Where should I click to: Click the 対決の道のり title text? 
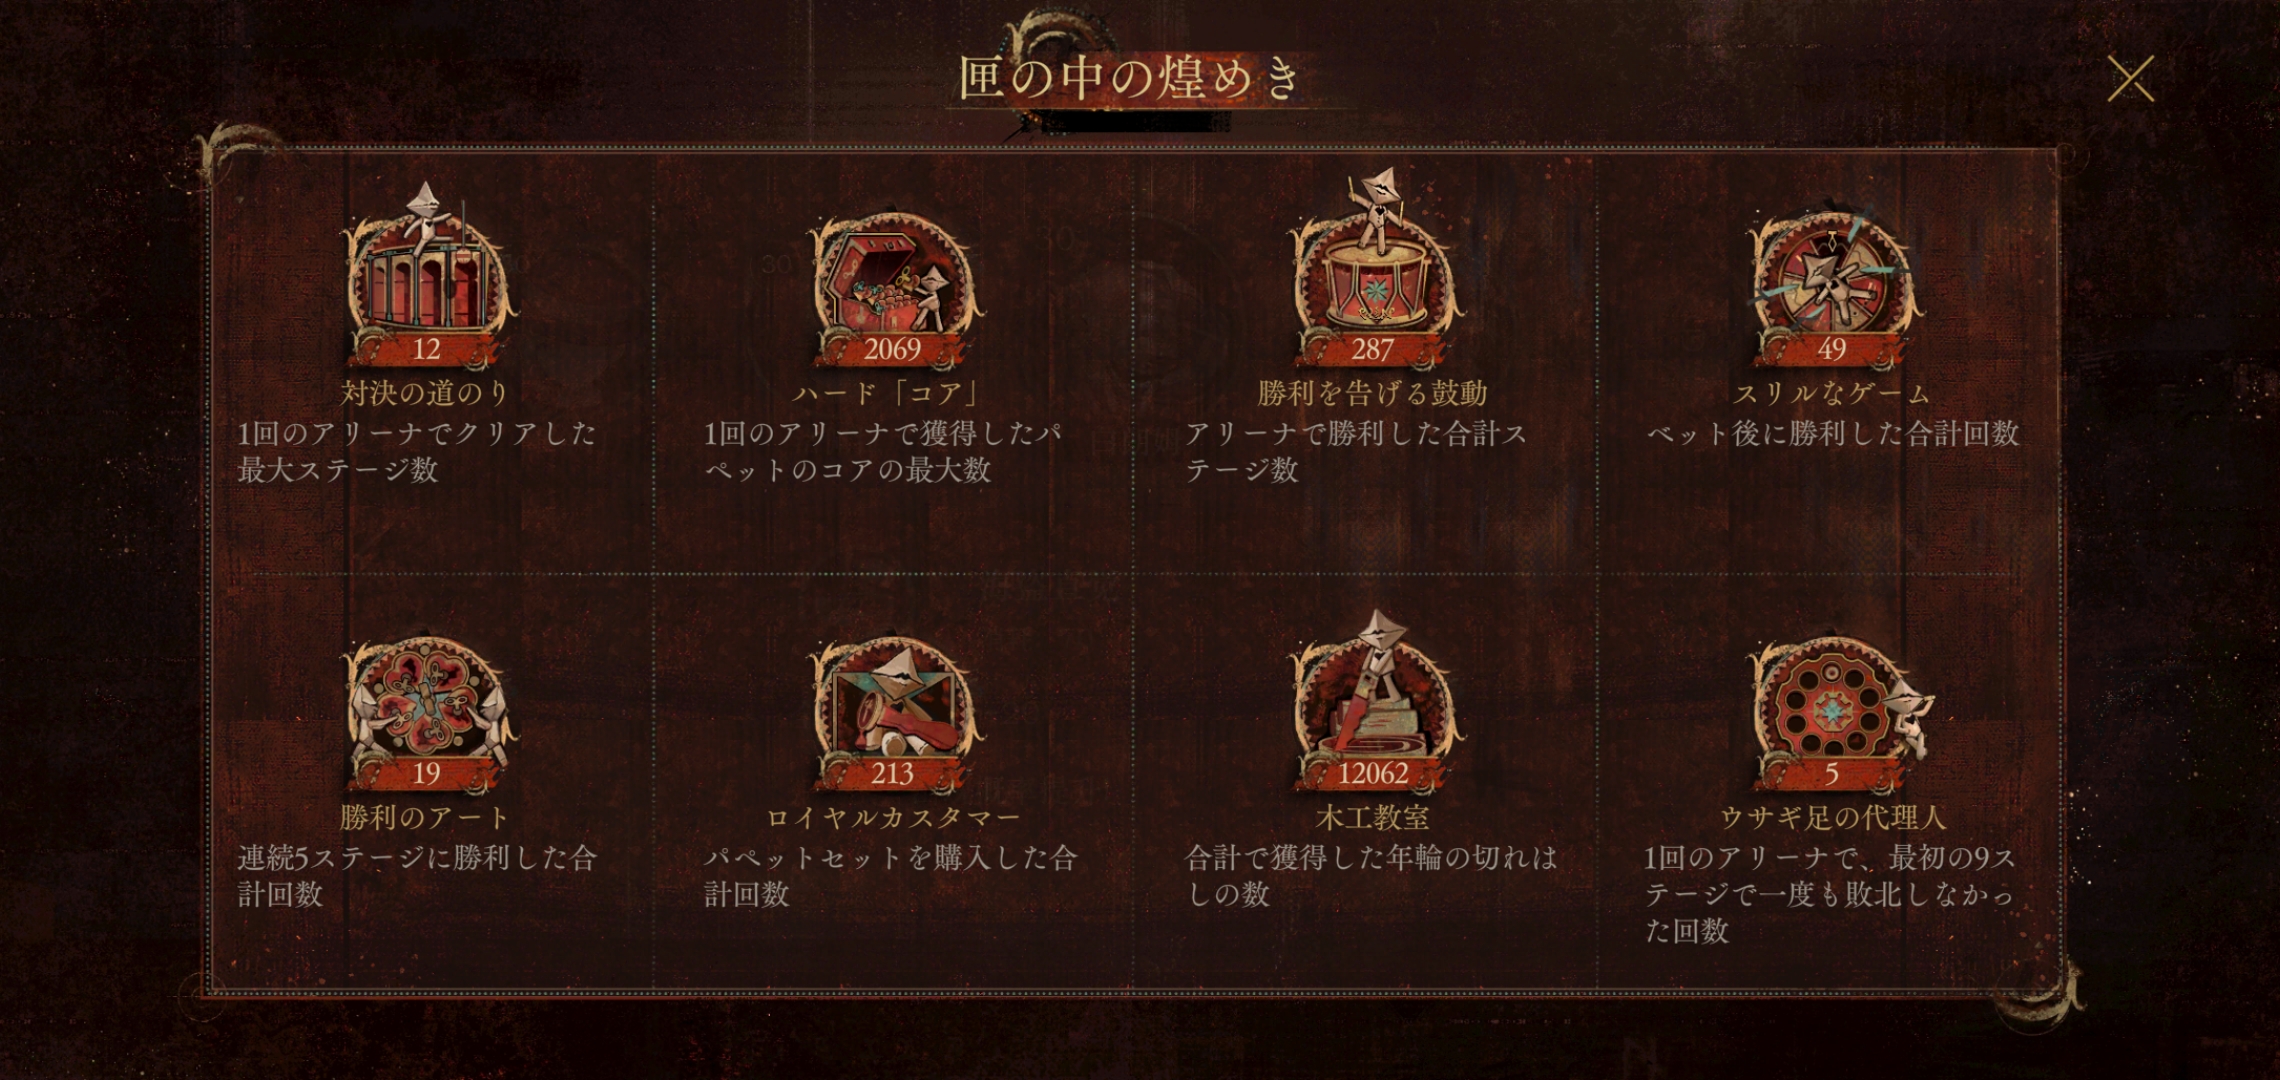[x=426, y=393]
